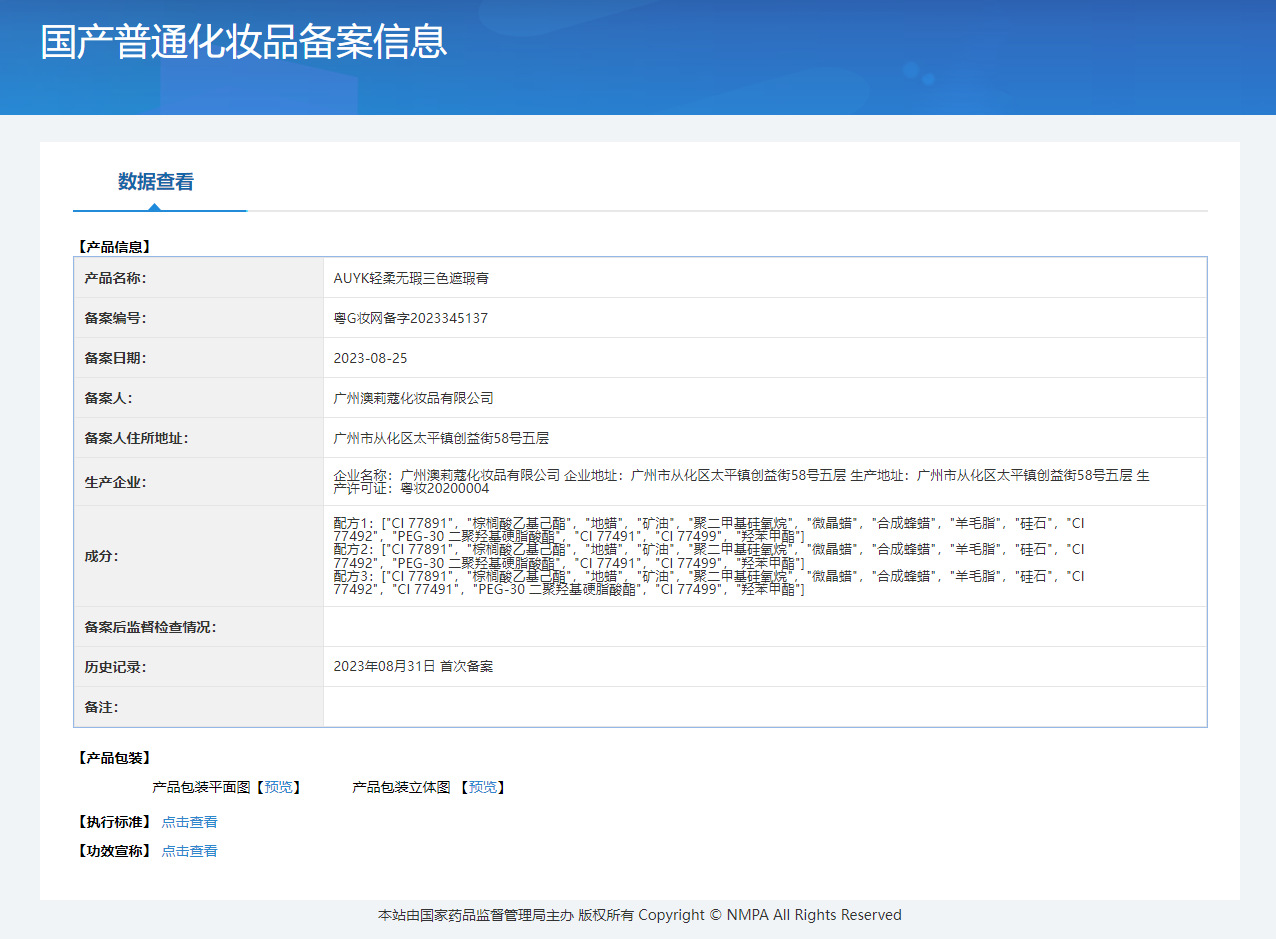Click 点击查看 next to 功效宣称

click(189, 851)
